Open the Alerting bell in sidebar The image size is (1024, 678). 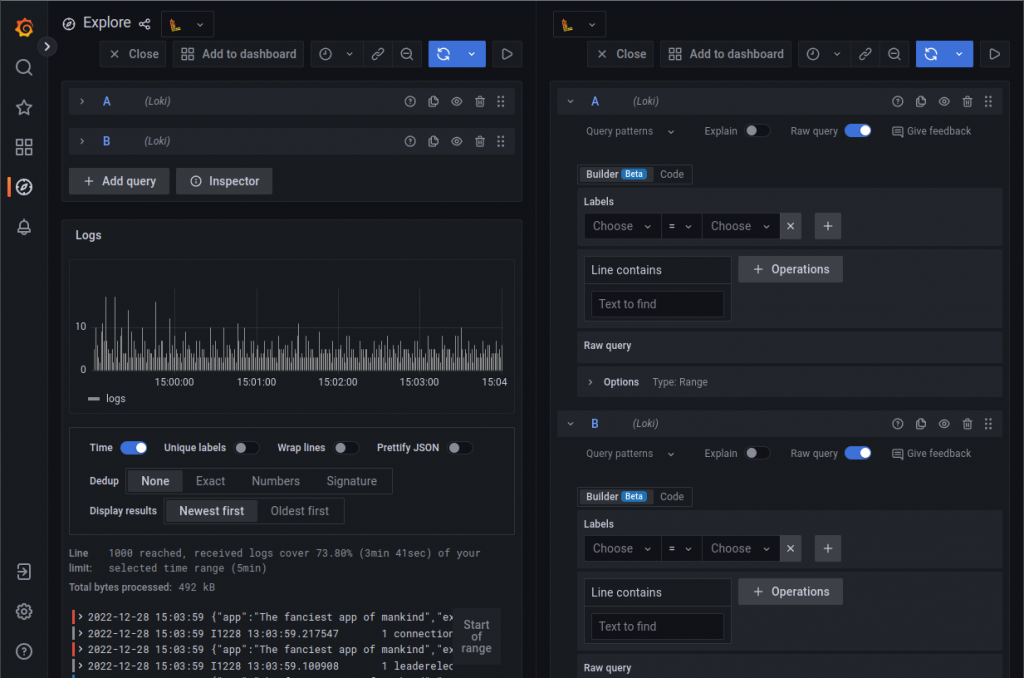pos(24,227)
